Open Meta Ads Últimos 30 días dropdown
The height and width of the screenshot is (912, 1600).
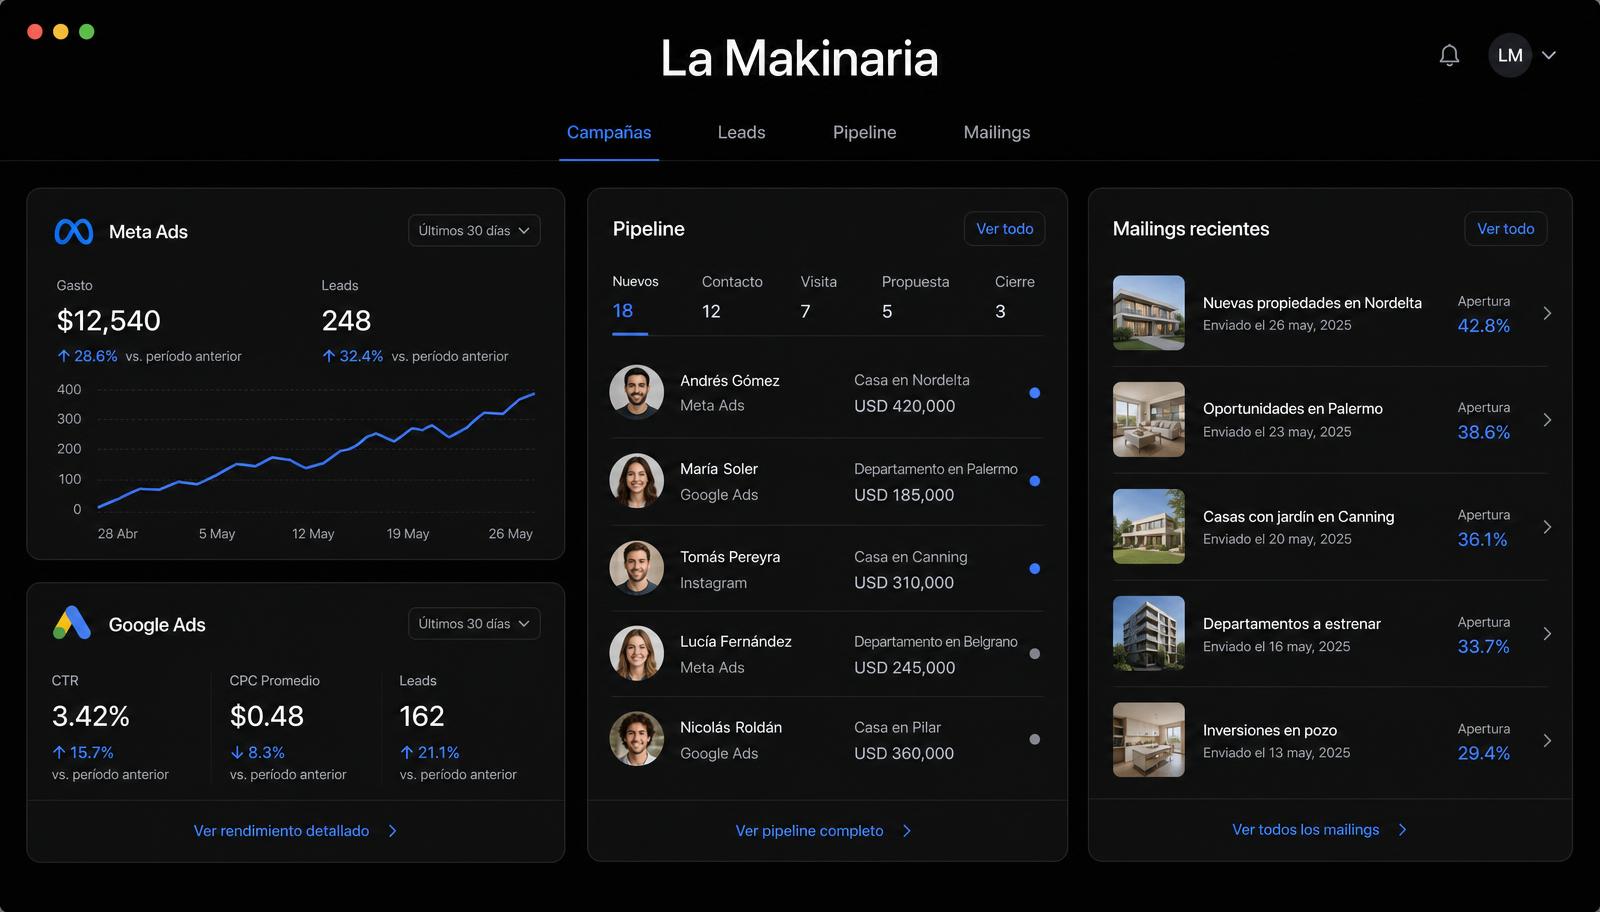click(x=474, y=230)
